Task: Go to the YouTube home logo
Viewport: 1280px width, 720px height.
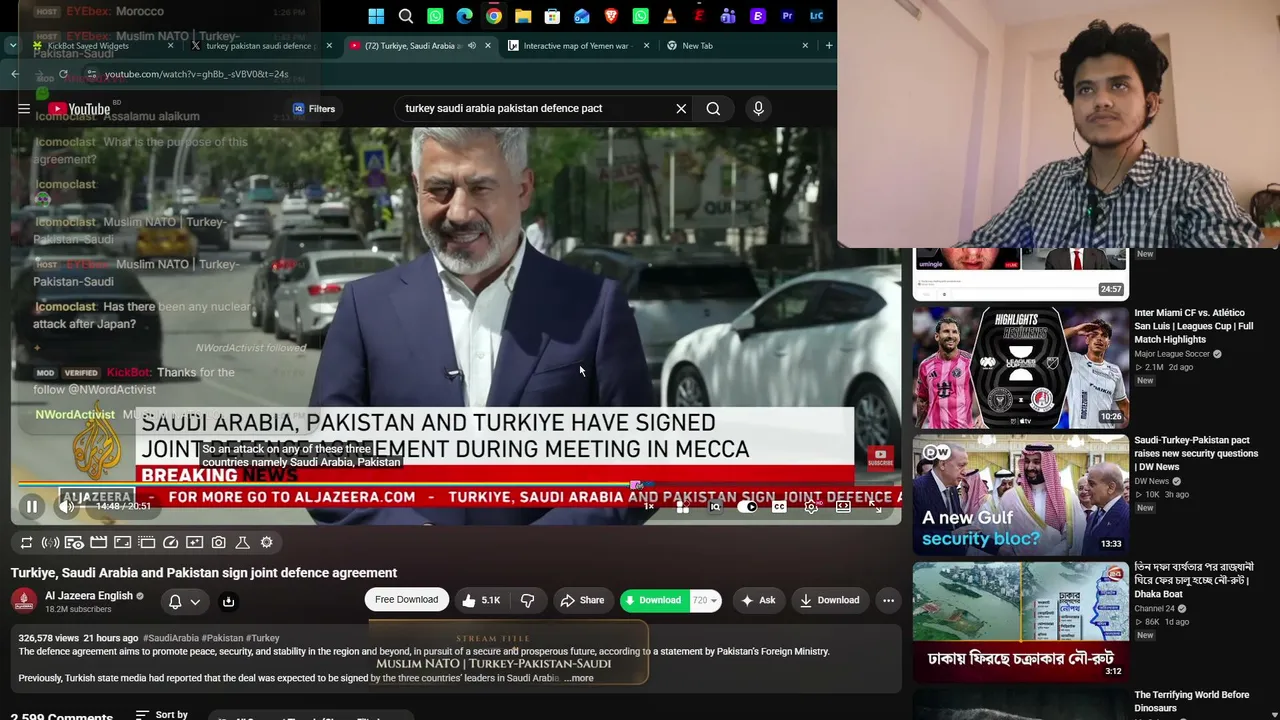Action: coord(79,109)
